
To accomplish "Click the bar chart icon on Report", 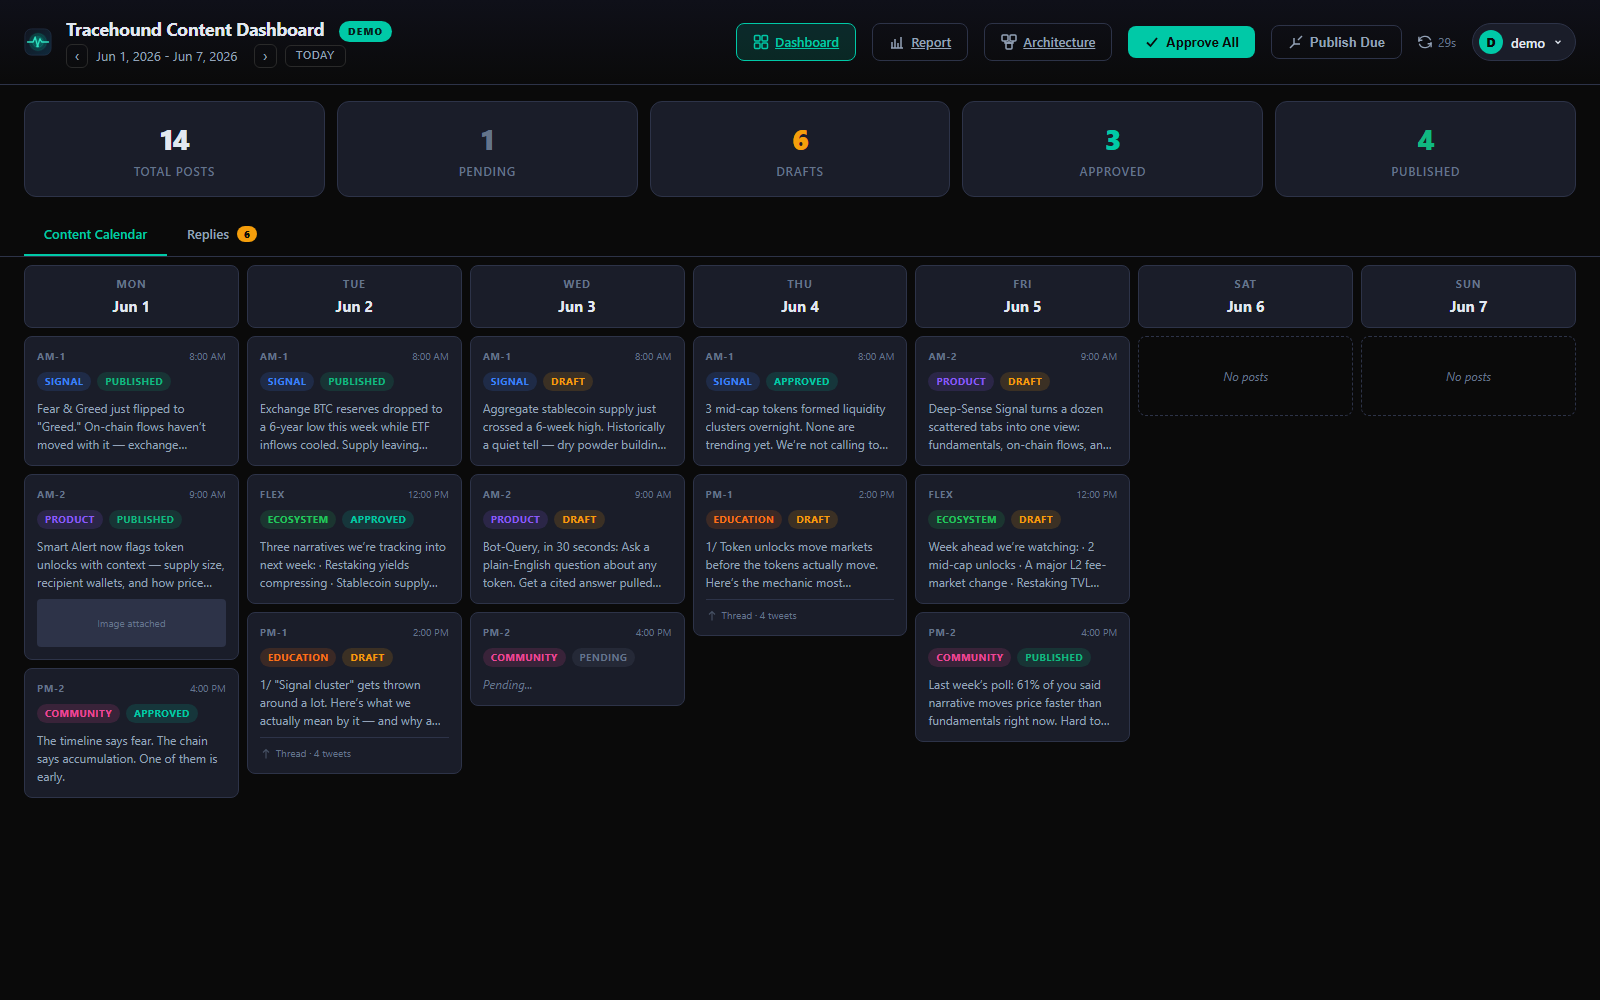I will 897,42.
